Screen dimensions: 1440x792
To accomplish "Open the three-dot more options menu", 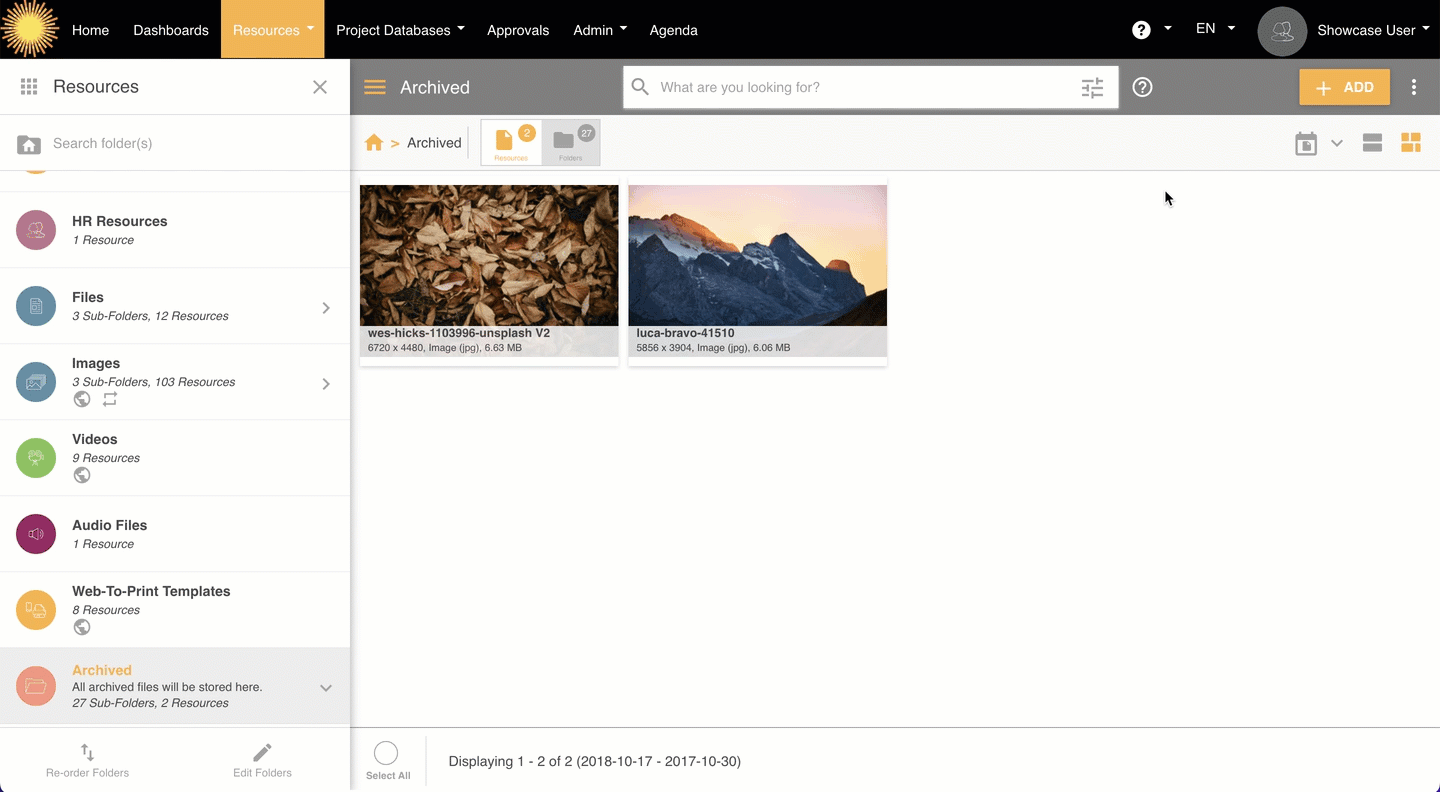I will [x=1413, y=87].
